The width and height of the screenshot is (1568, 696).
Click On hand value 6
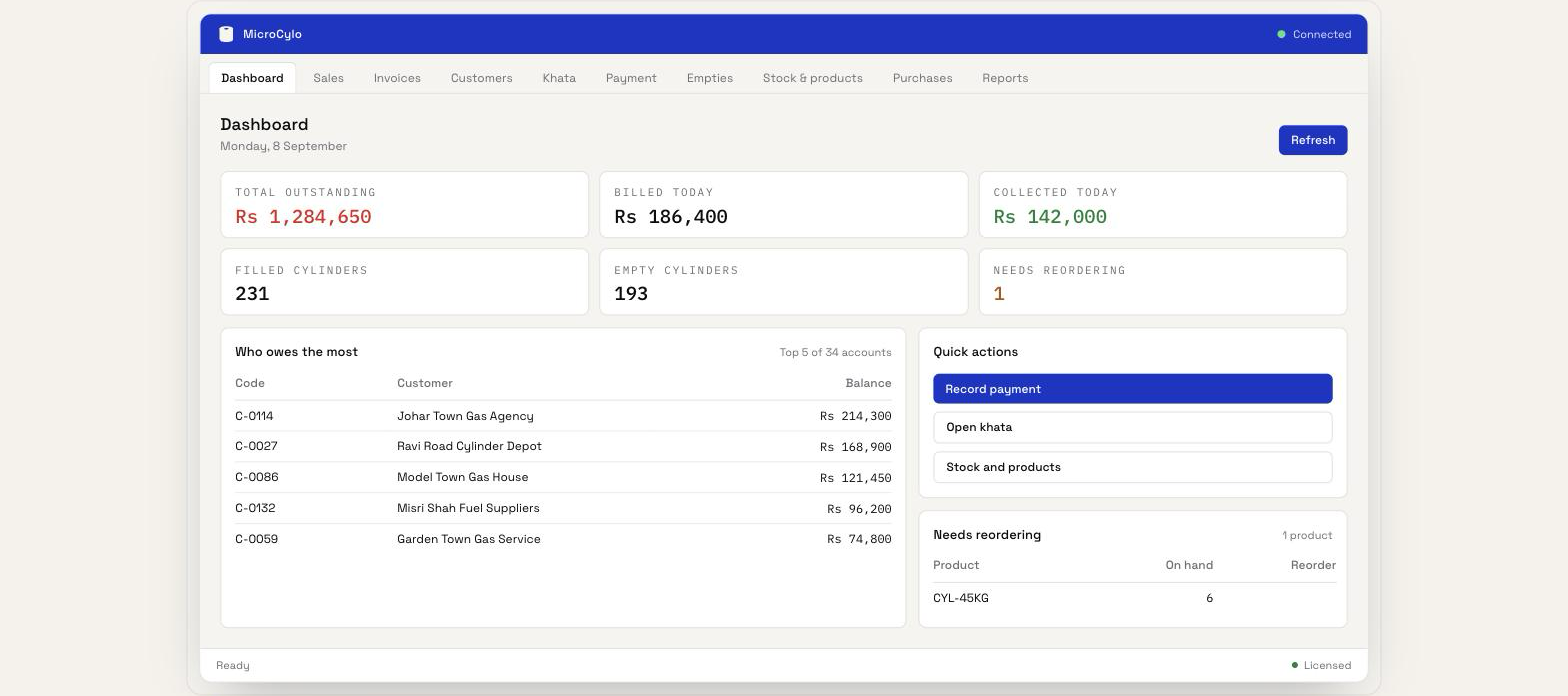click(x=1209, y=598)
